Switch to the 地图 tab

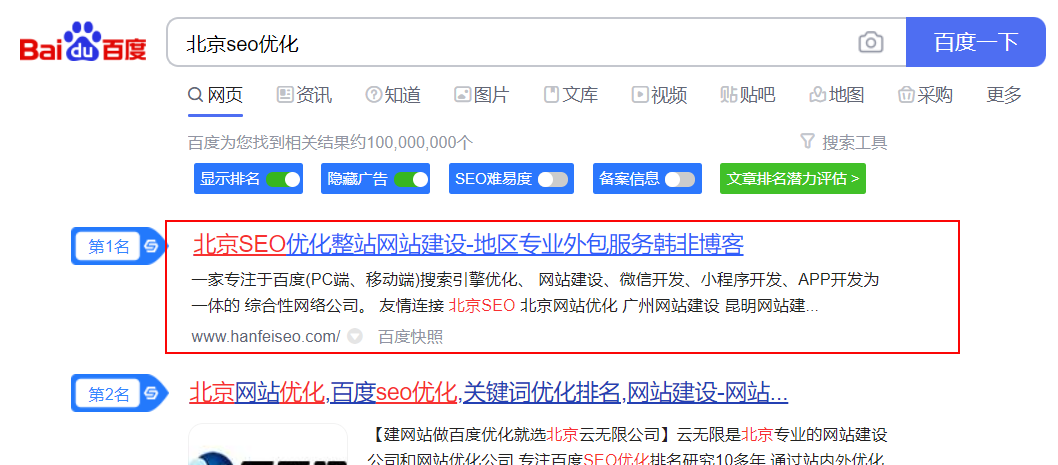point(837,95)
